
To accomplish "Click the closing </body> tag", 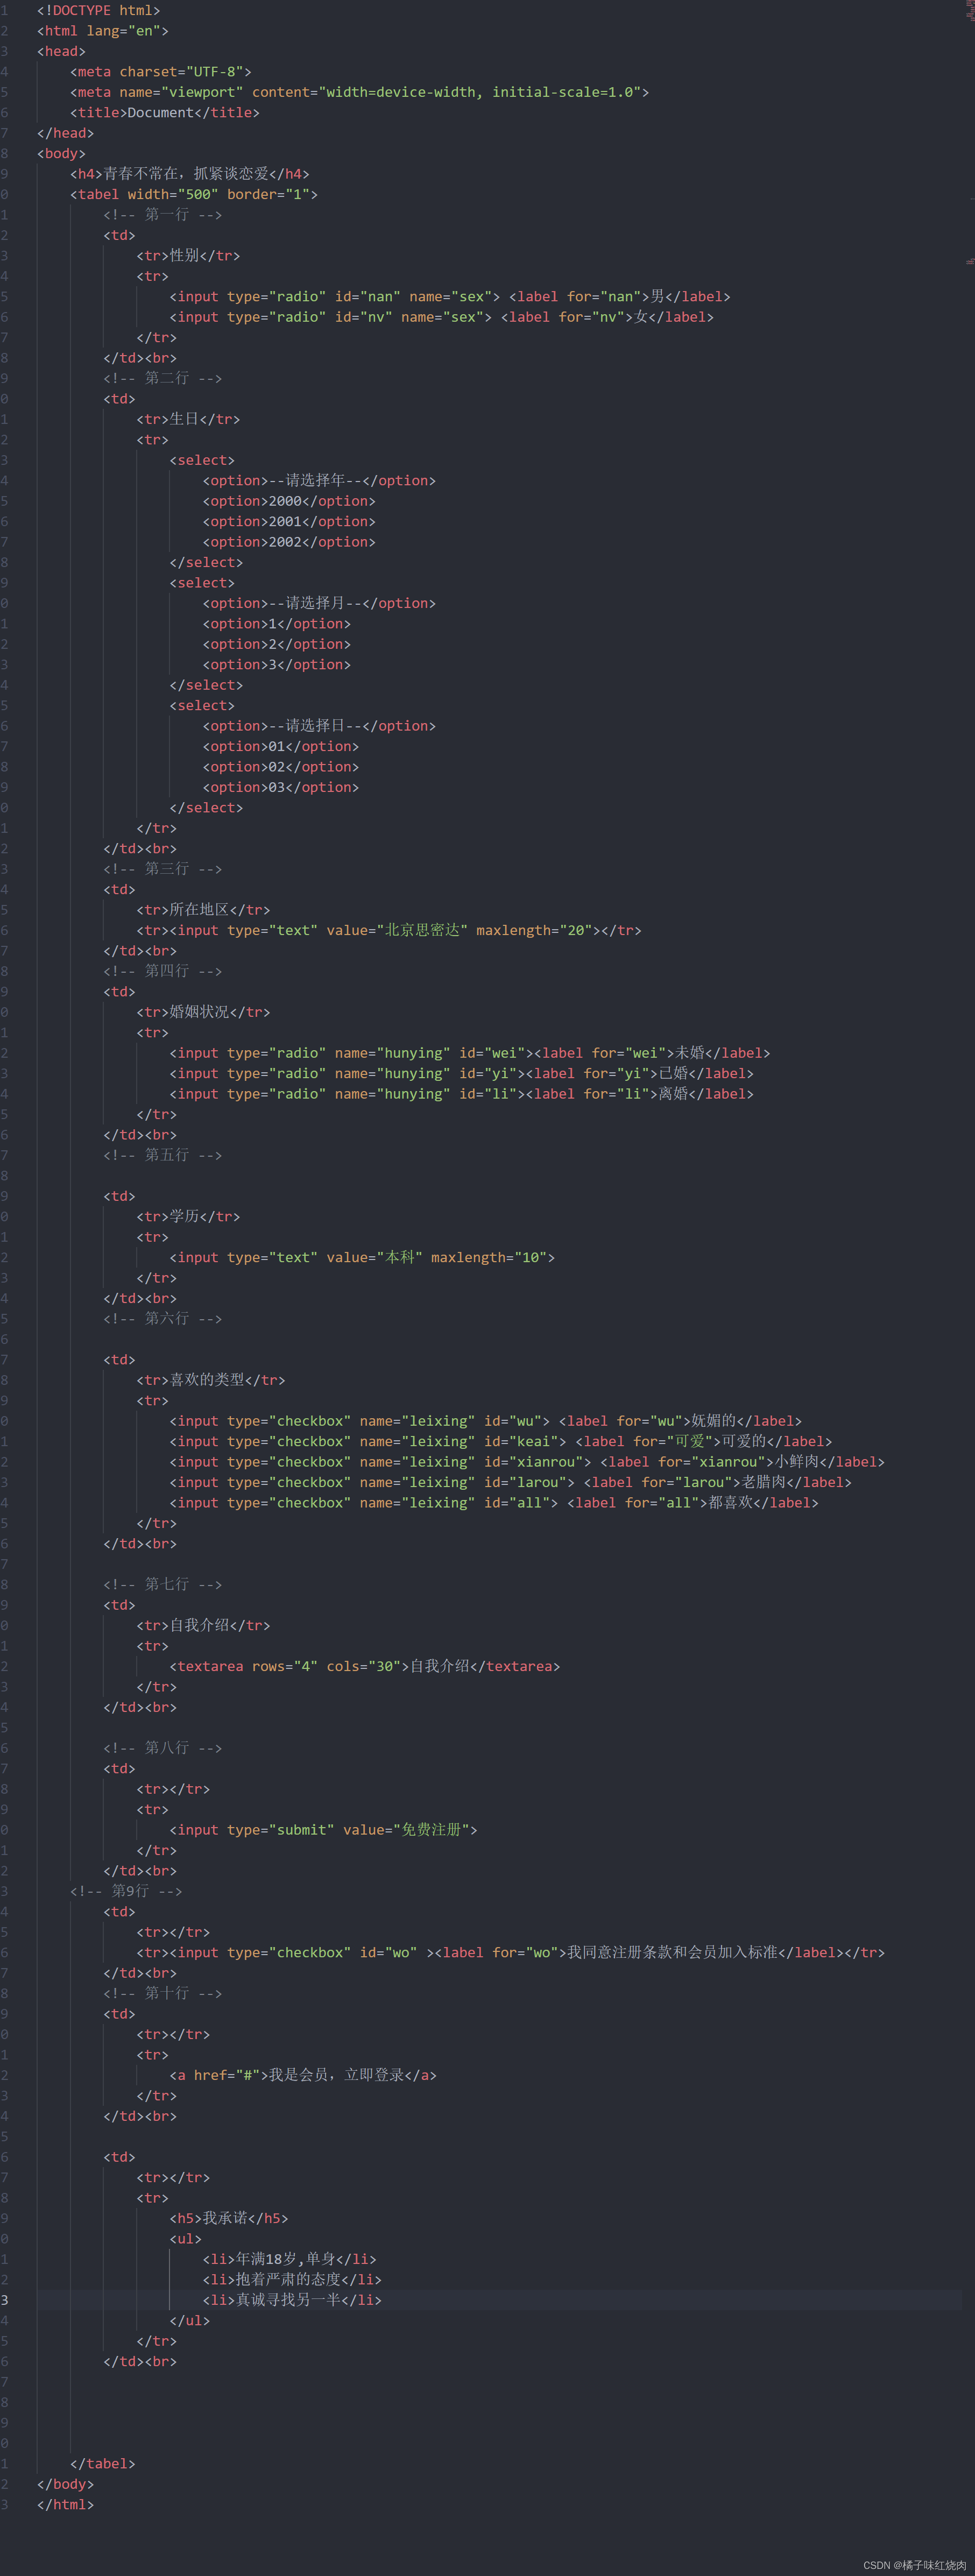I will (65, 2484).
